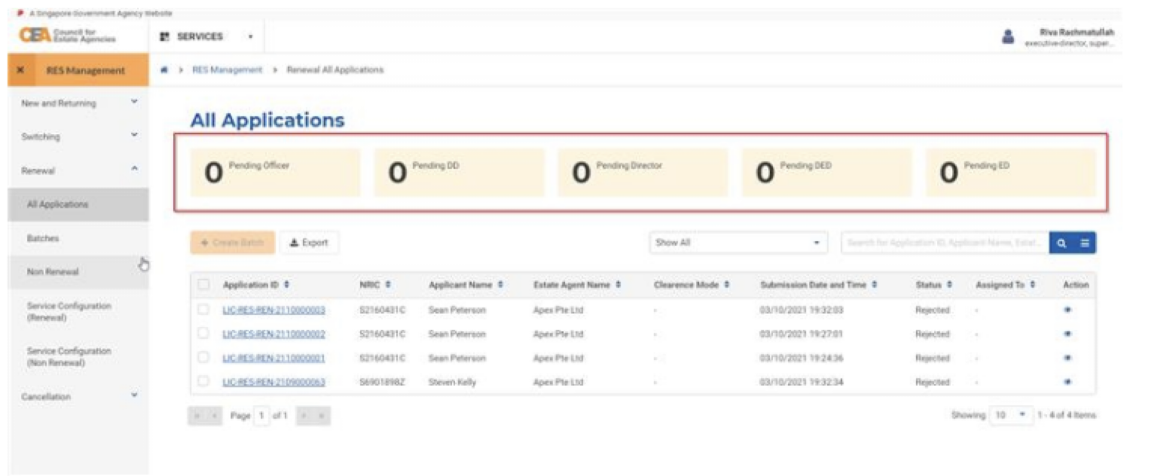Click the Create Batch button
Screen dimensions: 1159x476
232,242
